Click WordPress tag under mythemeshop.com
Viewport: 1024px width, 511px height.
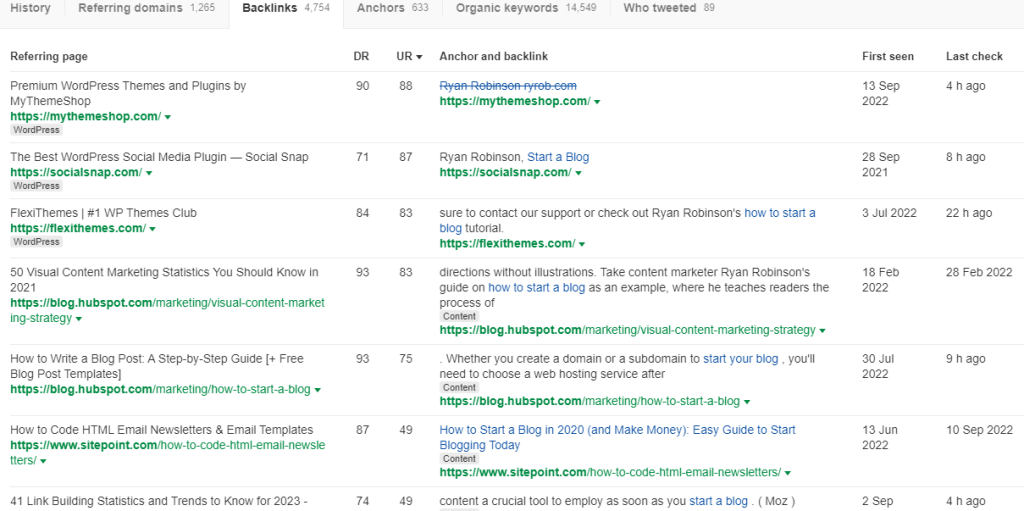click(36, 130)
